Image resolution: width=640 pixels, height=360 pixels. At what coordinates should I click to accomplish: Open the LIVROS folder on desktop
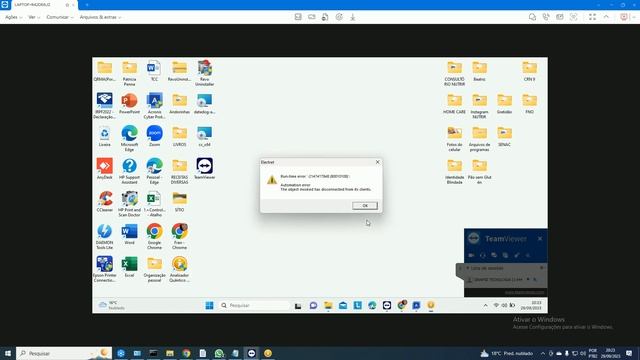coord(180,136)
